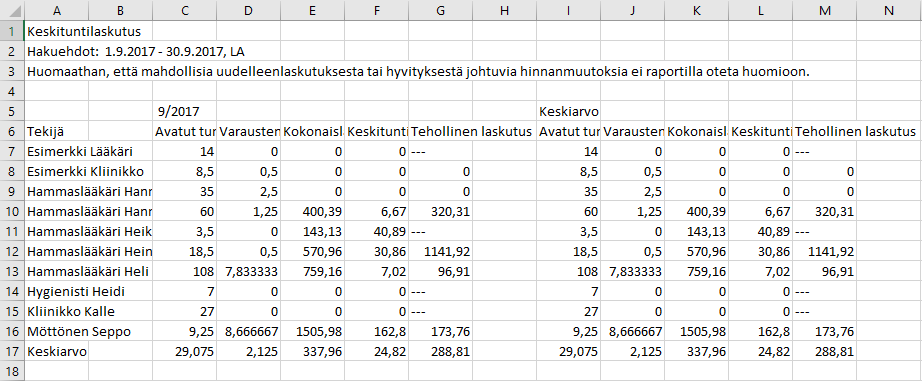Select column header N
Viewport: 922px width, 381px height.
[889, 10]
